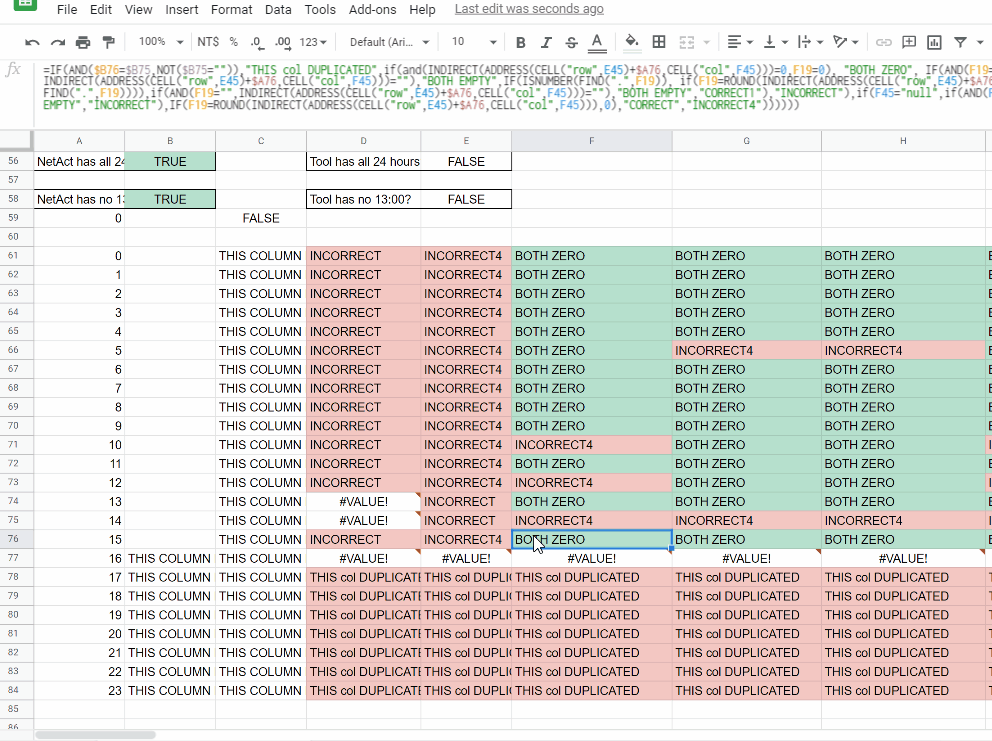Apply the Paint format tool
This screenshot has width=992, height=741.
pos(106,44)
